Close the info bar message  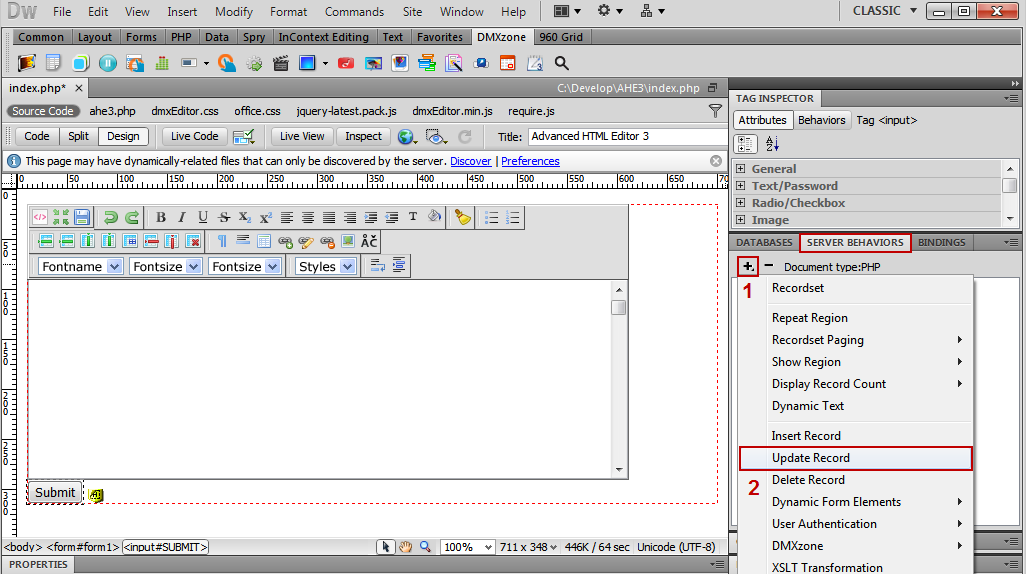point(716,161)
